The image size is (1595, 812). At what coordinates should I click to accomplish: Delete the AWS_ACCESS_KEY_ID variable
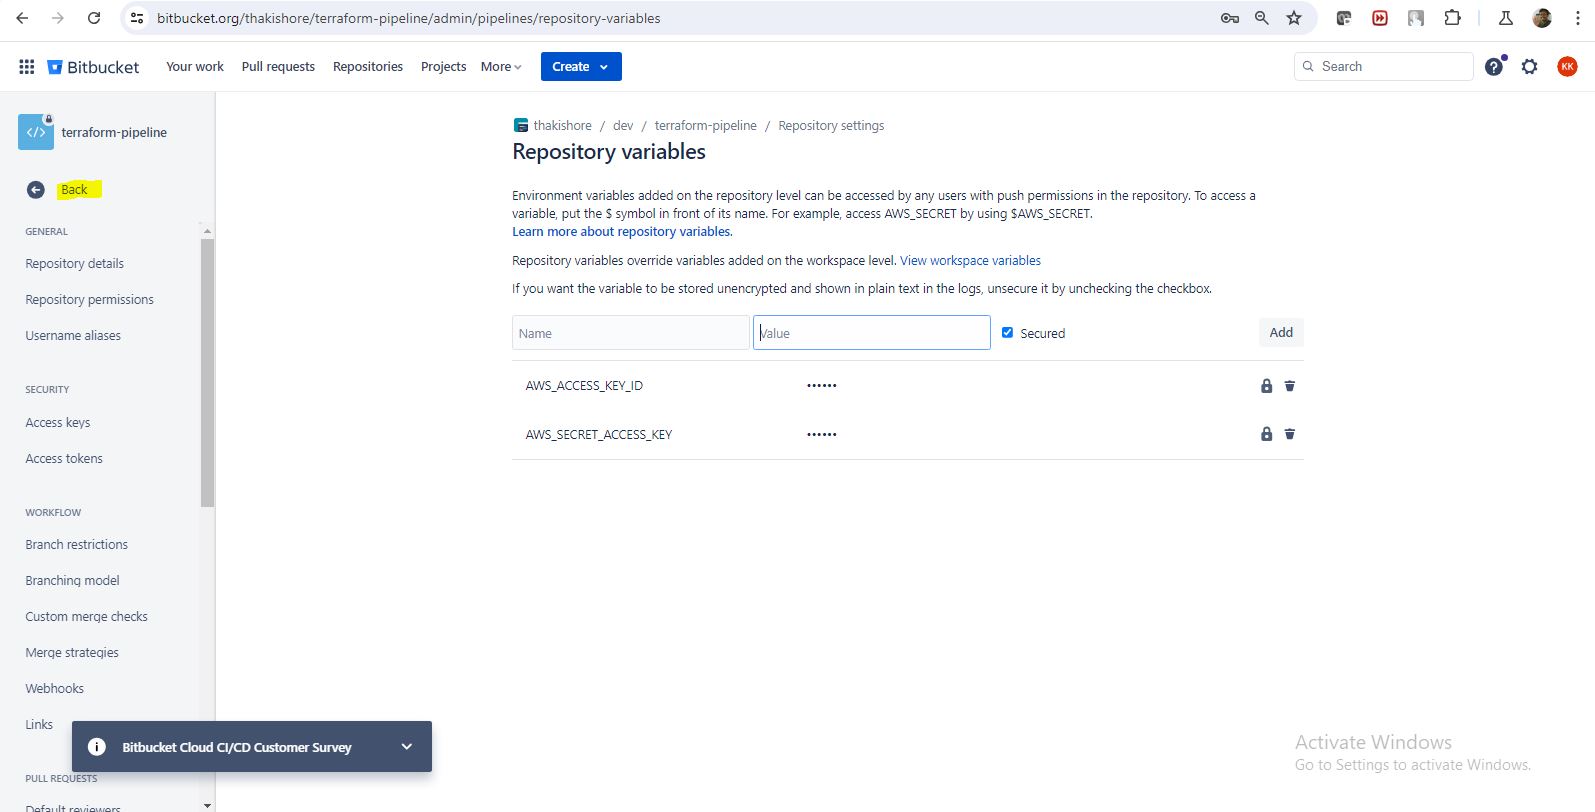click(1289, 386)
